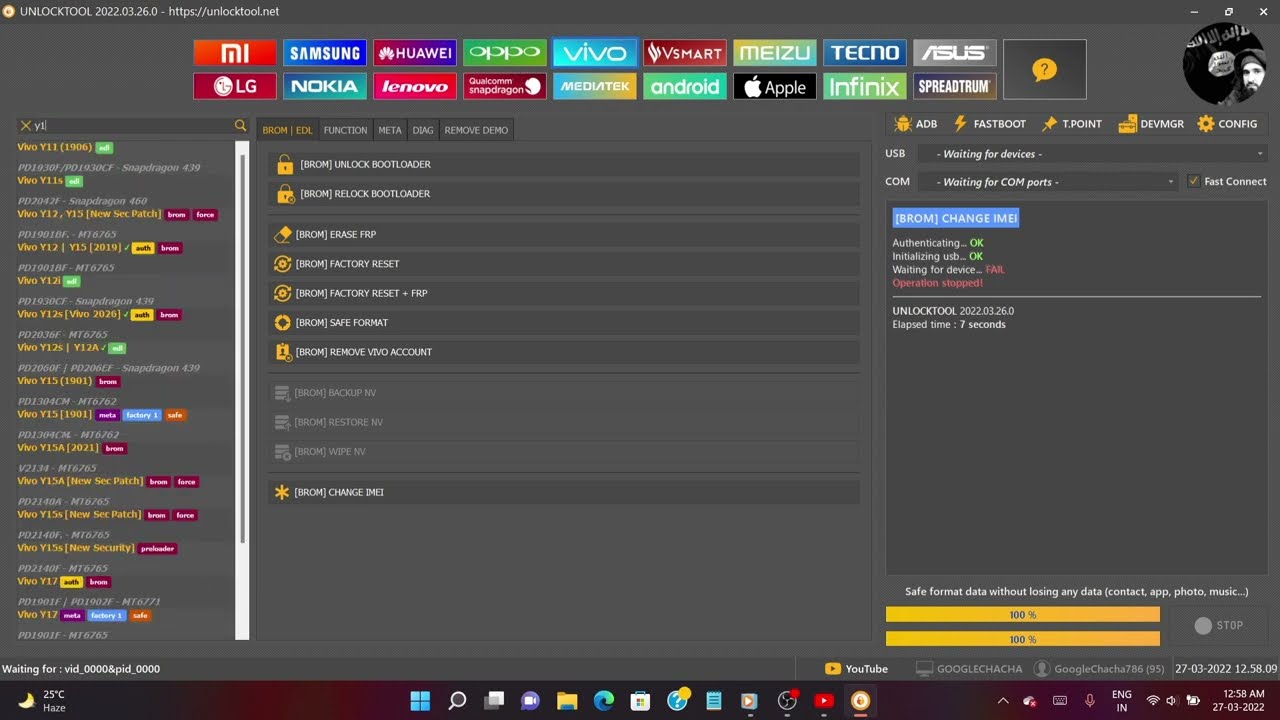Open DEVMGR device manager
The height and width of the screenshot is (720, 1280).
(1151, 124)
